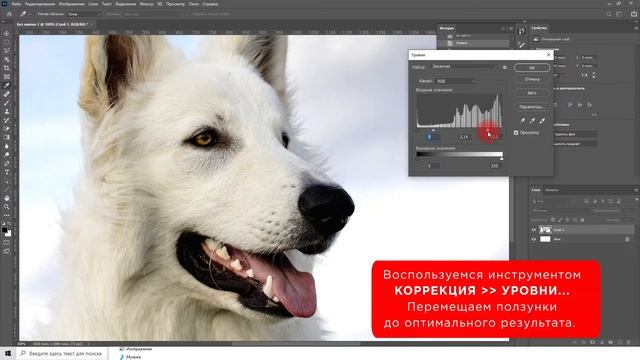Click the Windows taskbar search box
640x360 pixels.
pyautogui.click(x=63, y=353)
